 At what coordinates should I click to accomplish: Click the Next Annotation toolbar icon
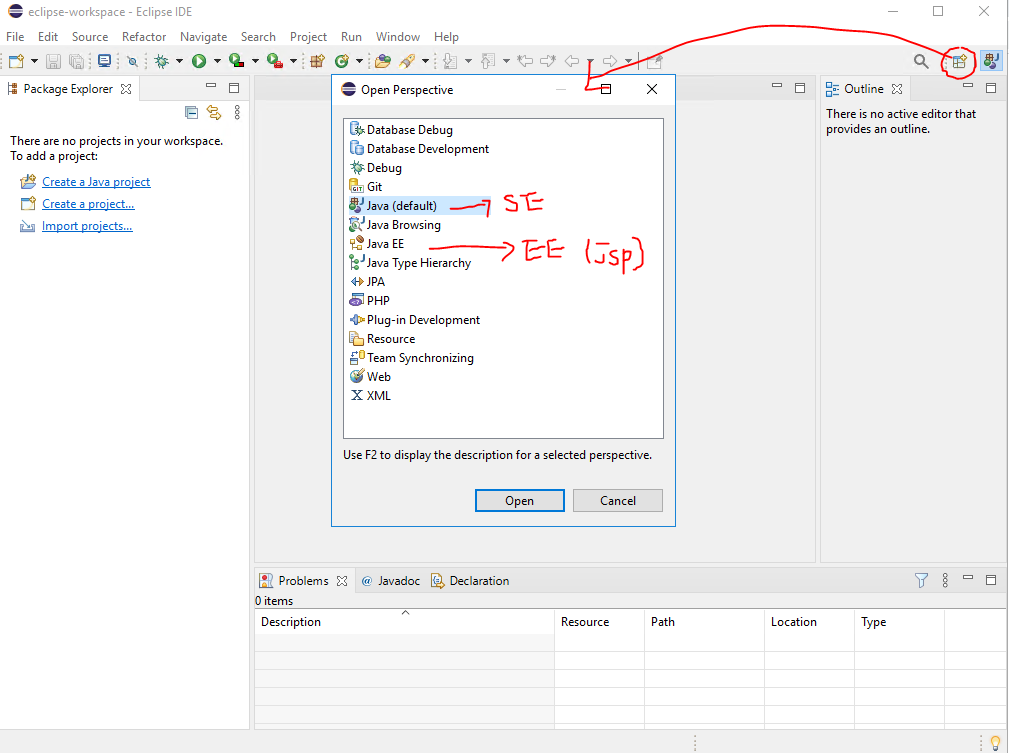pyautogui.click(x=450, y=61)
